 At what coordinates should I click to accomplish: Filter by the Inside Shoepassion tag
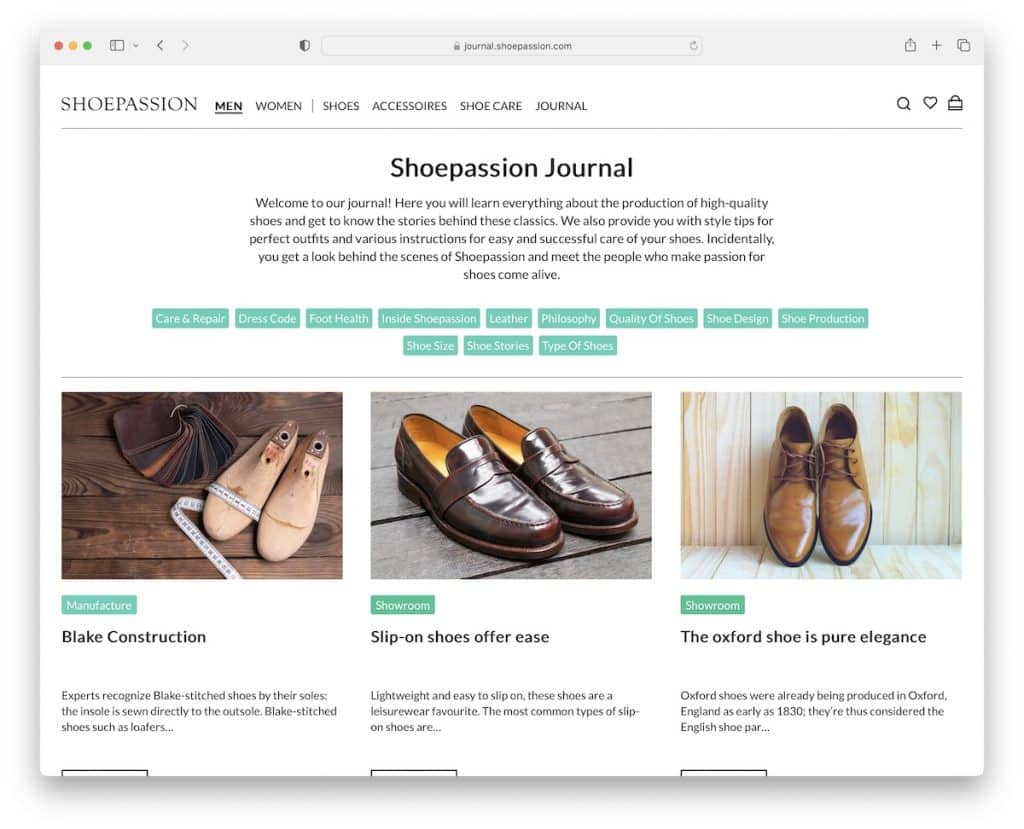point(429,319)
